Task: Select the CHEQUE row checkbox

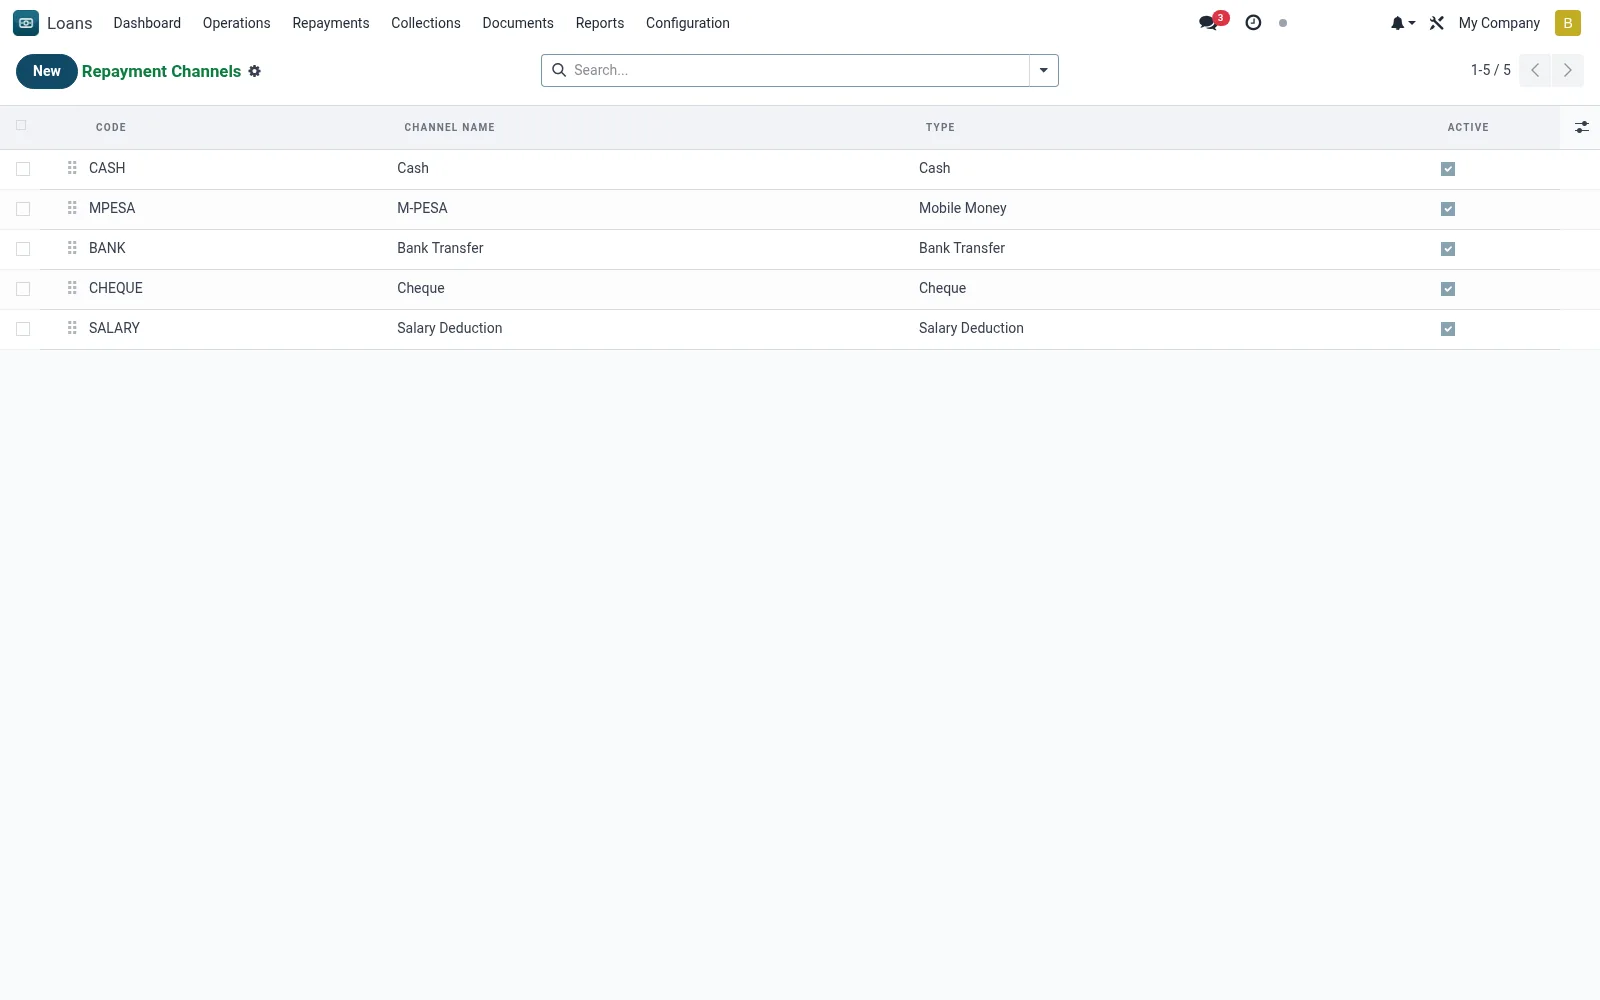Action: pyautogui.click(x=23, y=289)
